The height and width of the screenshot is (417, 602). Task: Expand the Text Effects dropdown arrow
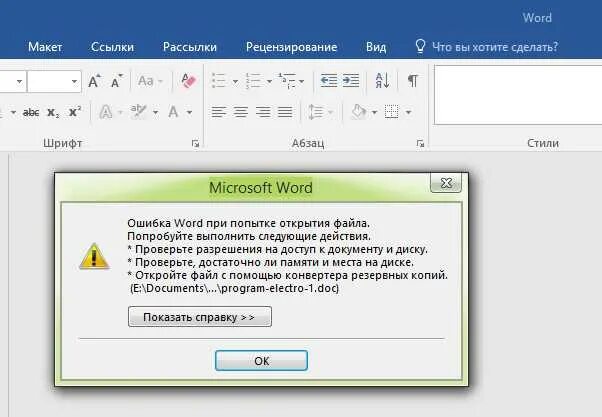pos(120,113)
